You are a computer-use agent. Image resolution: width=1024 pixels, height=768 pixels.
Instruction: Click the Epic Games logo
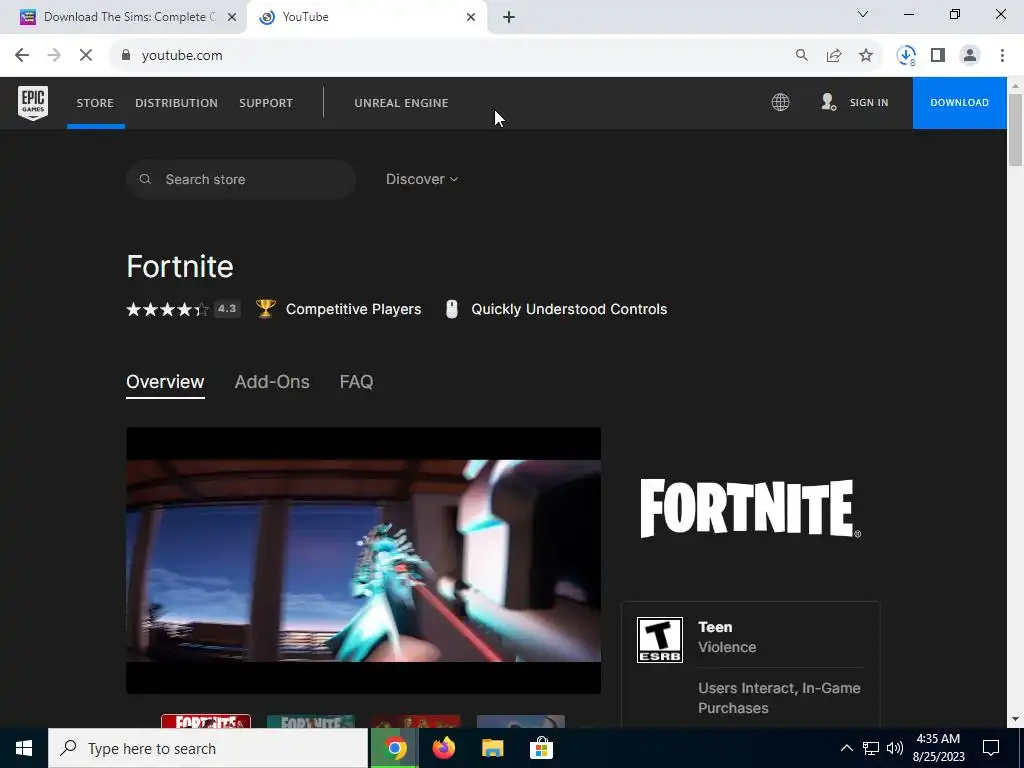pos(33,103)
